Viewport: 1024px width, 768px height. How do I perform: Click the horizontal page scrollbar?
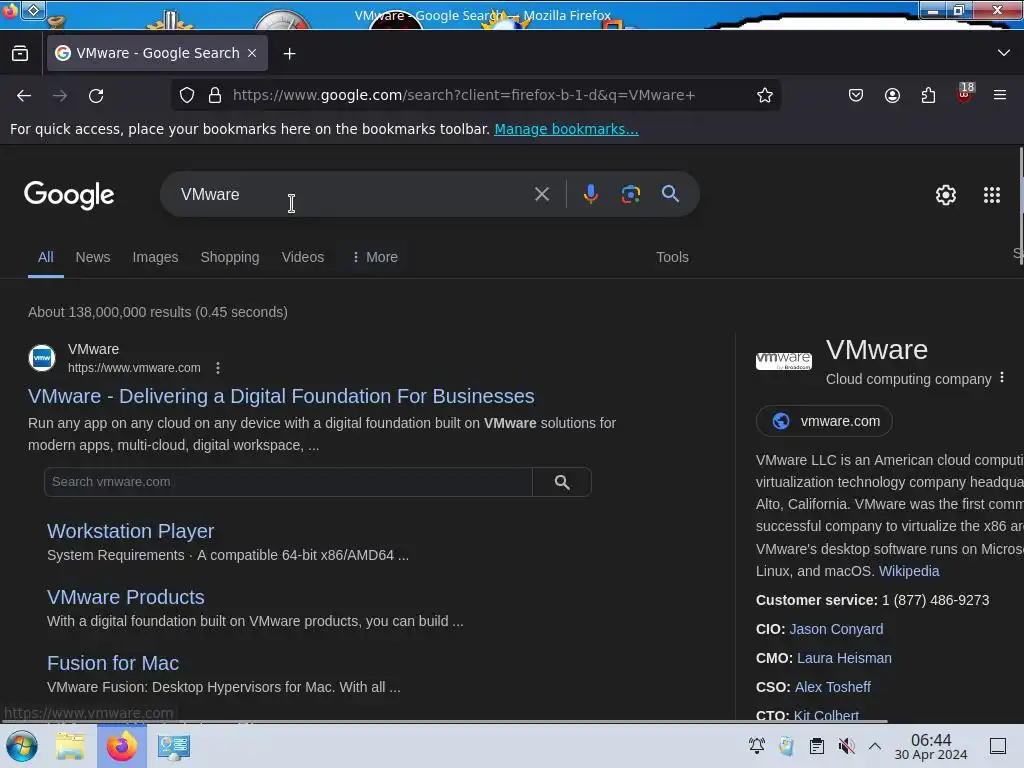(444, 722)
